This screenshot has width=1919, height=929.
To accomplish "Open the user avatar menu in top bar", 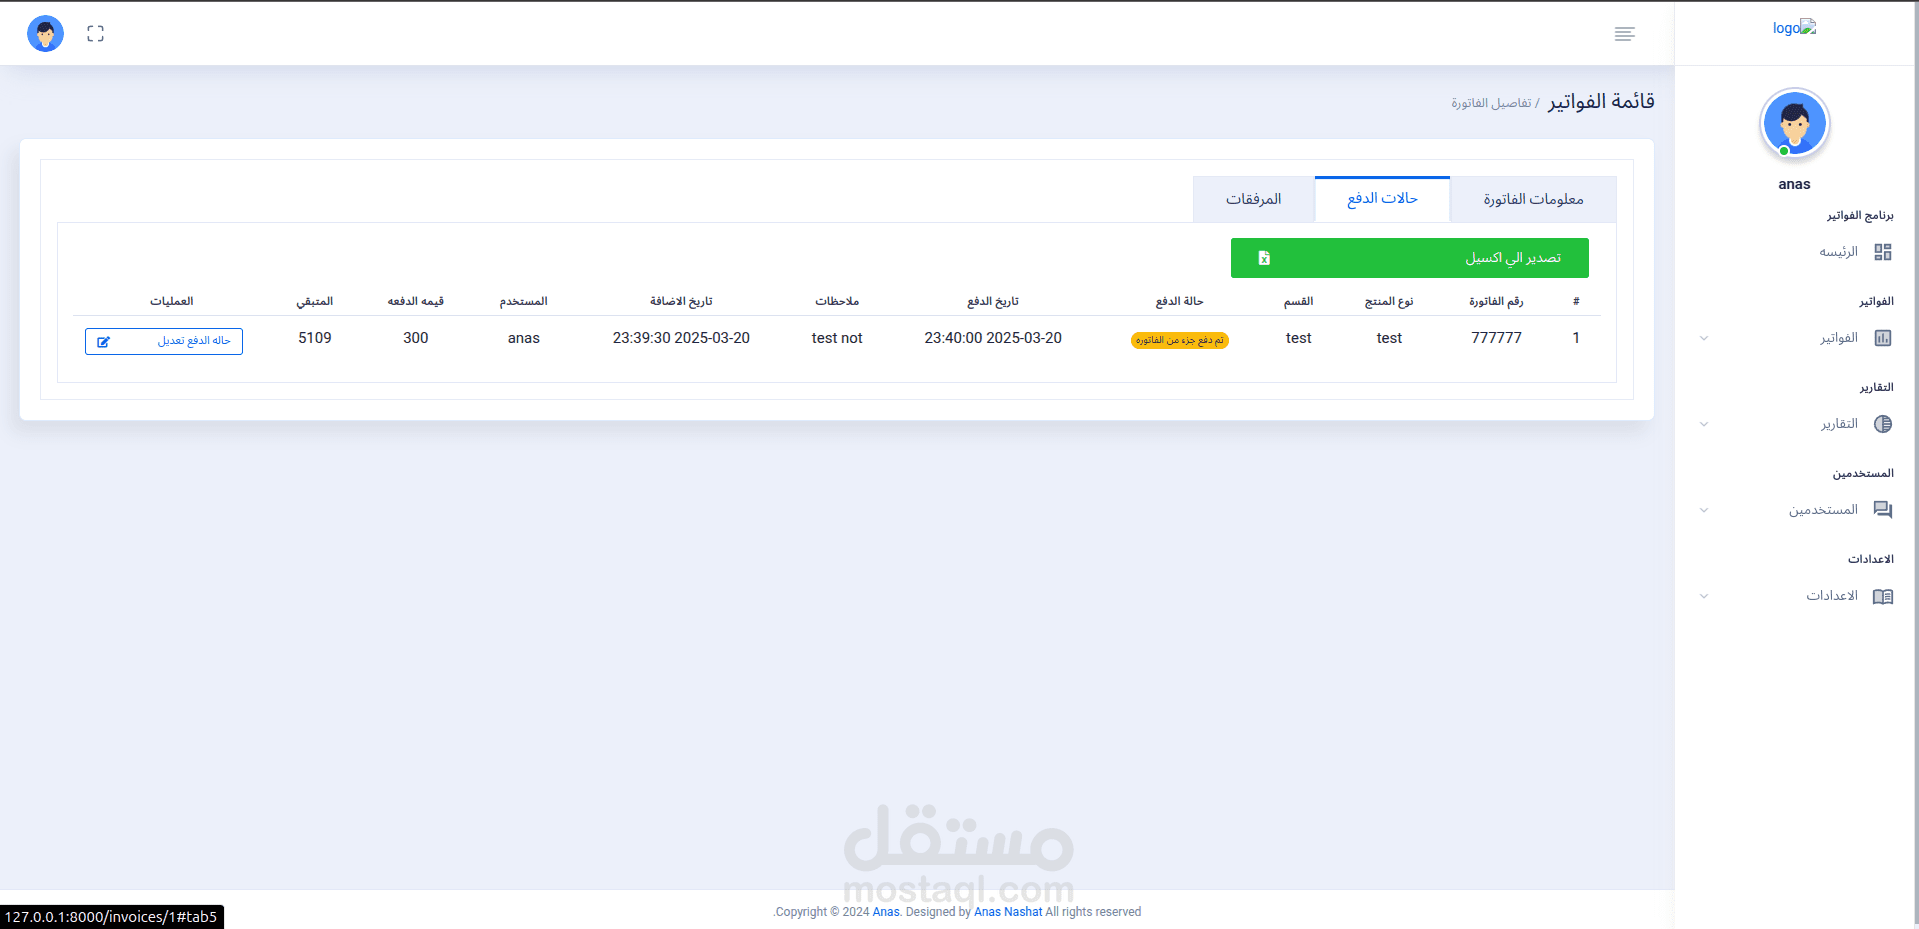I will click(45, 34).
